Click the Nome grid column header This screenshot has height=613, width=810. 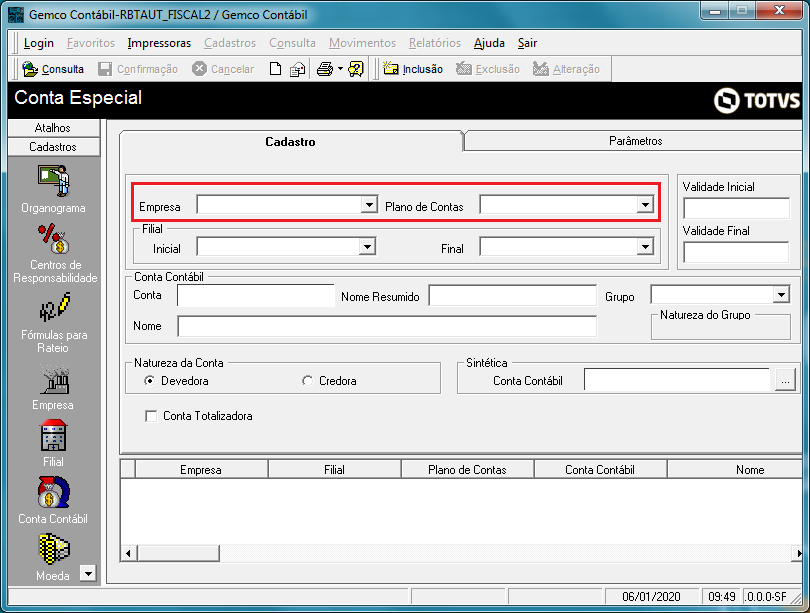(x=736, y=469)
